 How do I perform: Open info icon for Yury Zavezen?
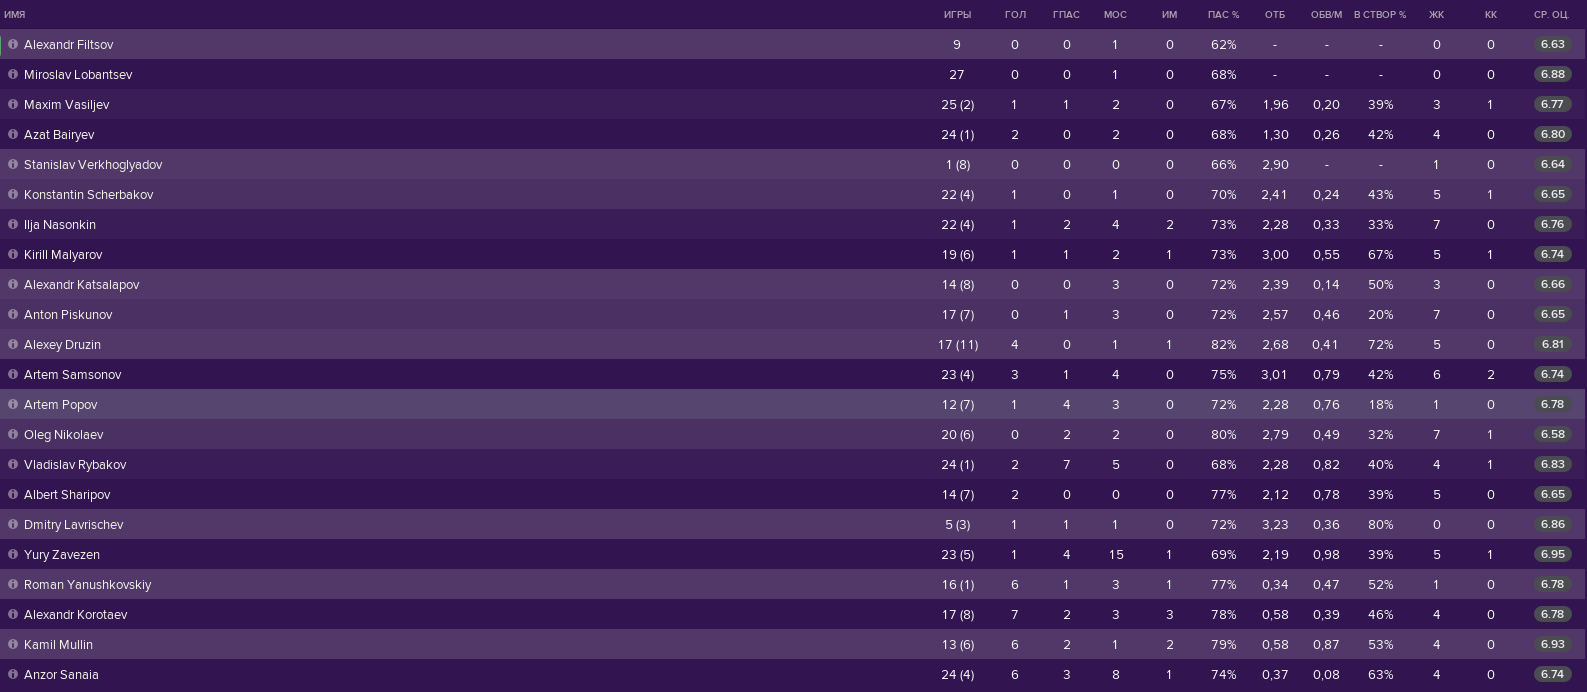coord(13,555)
